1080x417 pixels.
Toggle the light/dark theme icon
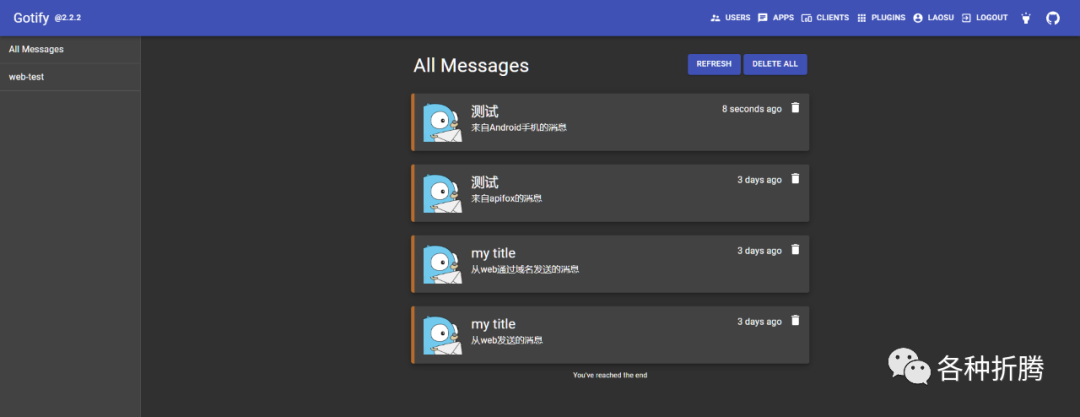pyautogui.click(x=1026, y=18)
